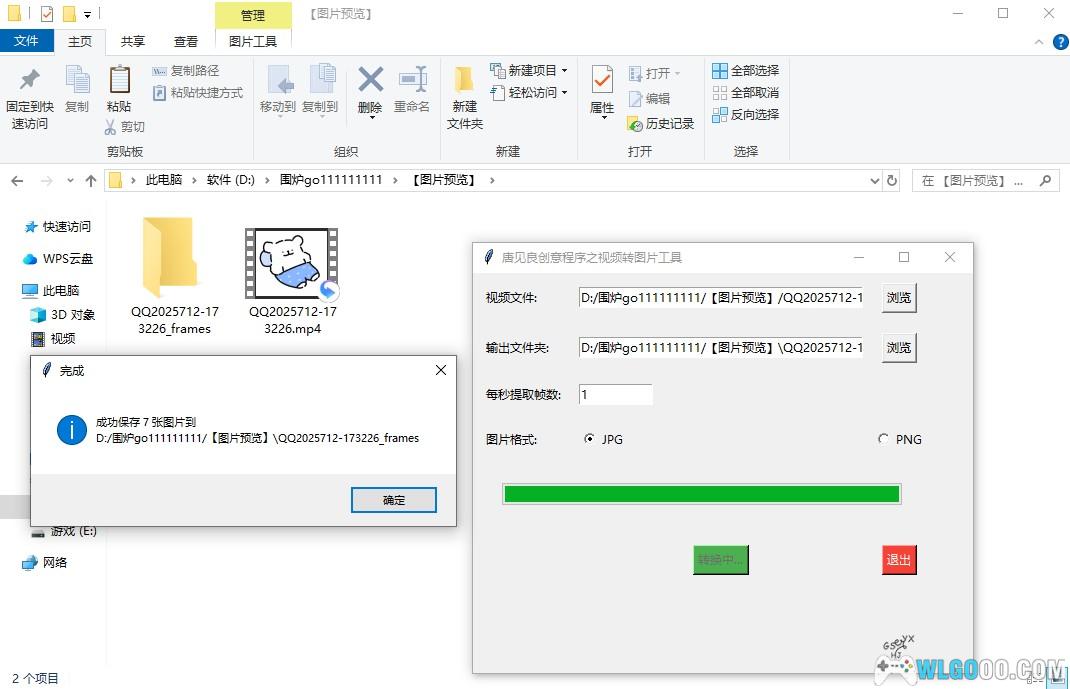Click the Rename (重命名) icon
This screenshot has width=1070, height=689.
pos(411,81)
